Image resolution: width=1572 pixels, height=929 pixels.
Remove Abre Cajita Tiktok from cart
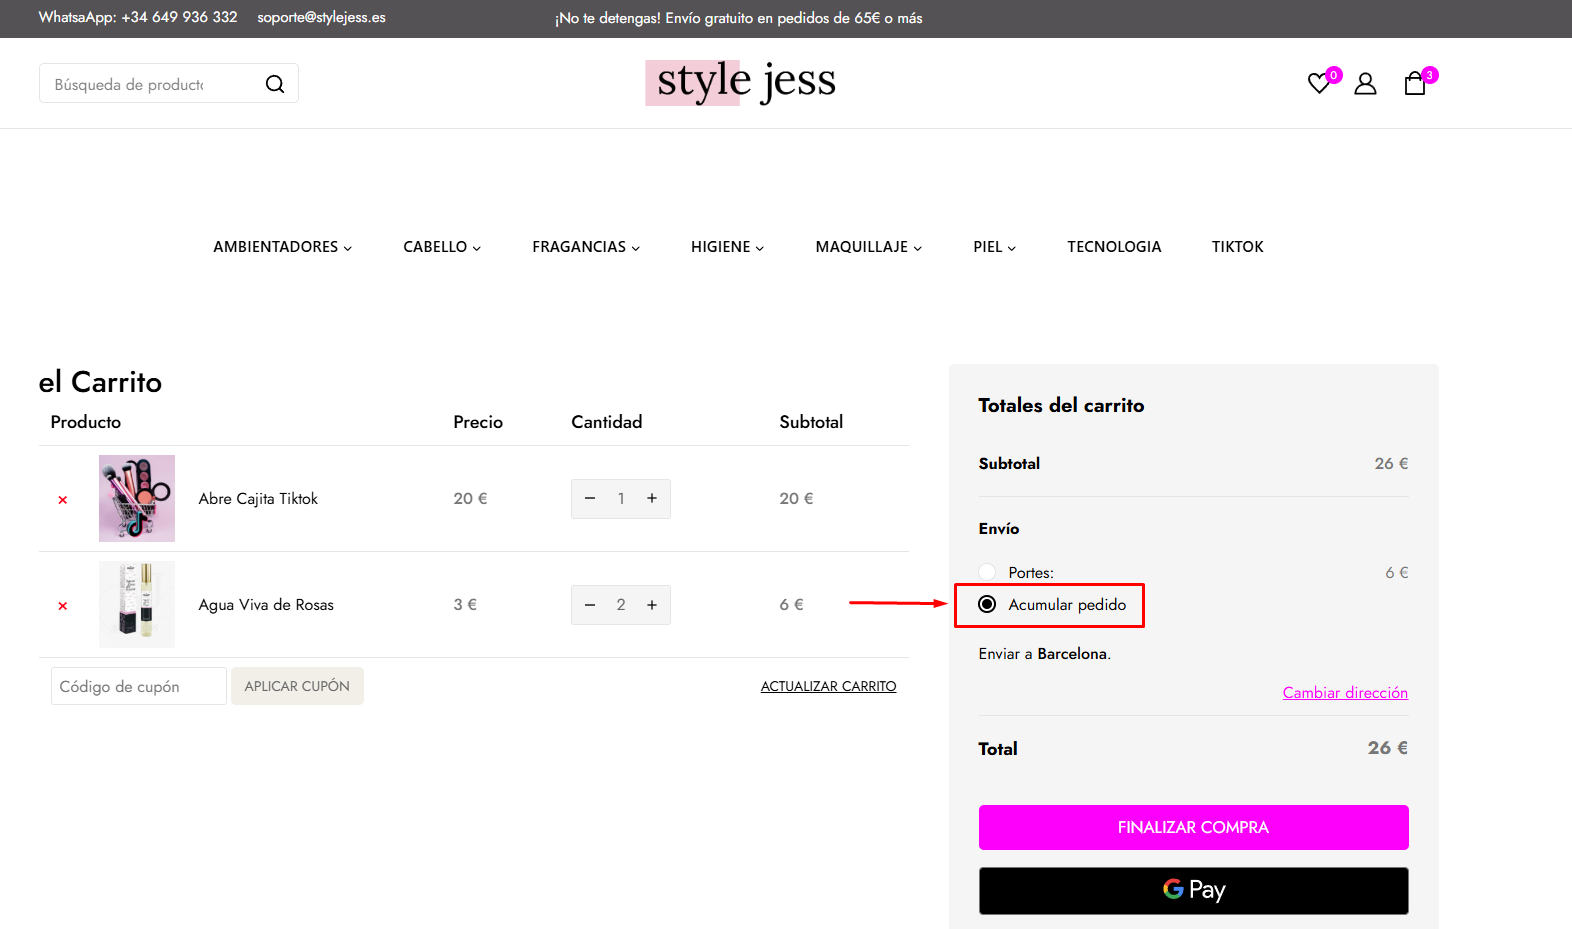click(63, 500)
